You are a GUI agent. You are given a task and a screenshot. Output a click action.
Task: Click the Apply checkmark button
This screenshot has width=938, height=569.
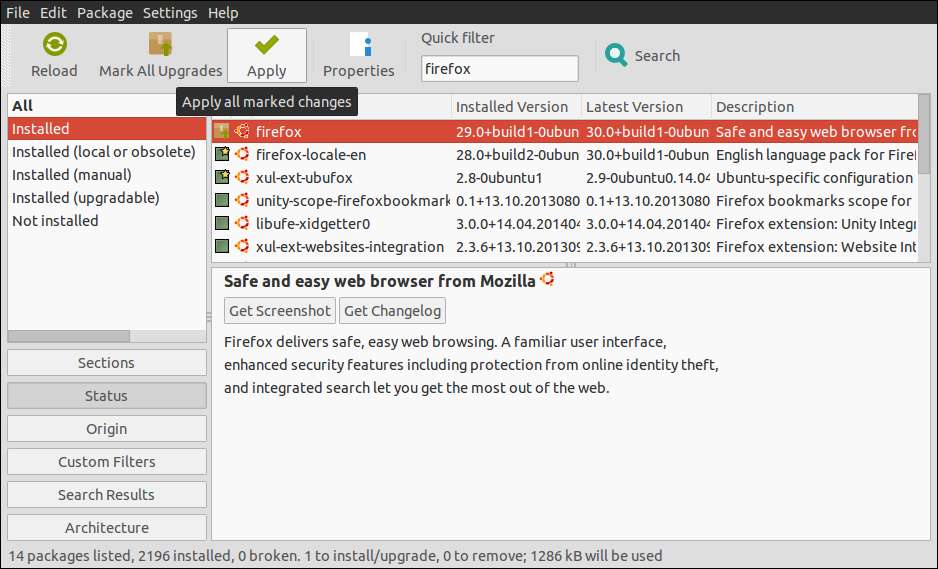[267, 55]
